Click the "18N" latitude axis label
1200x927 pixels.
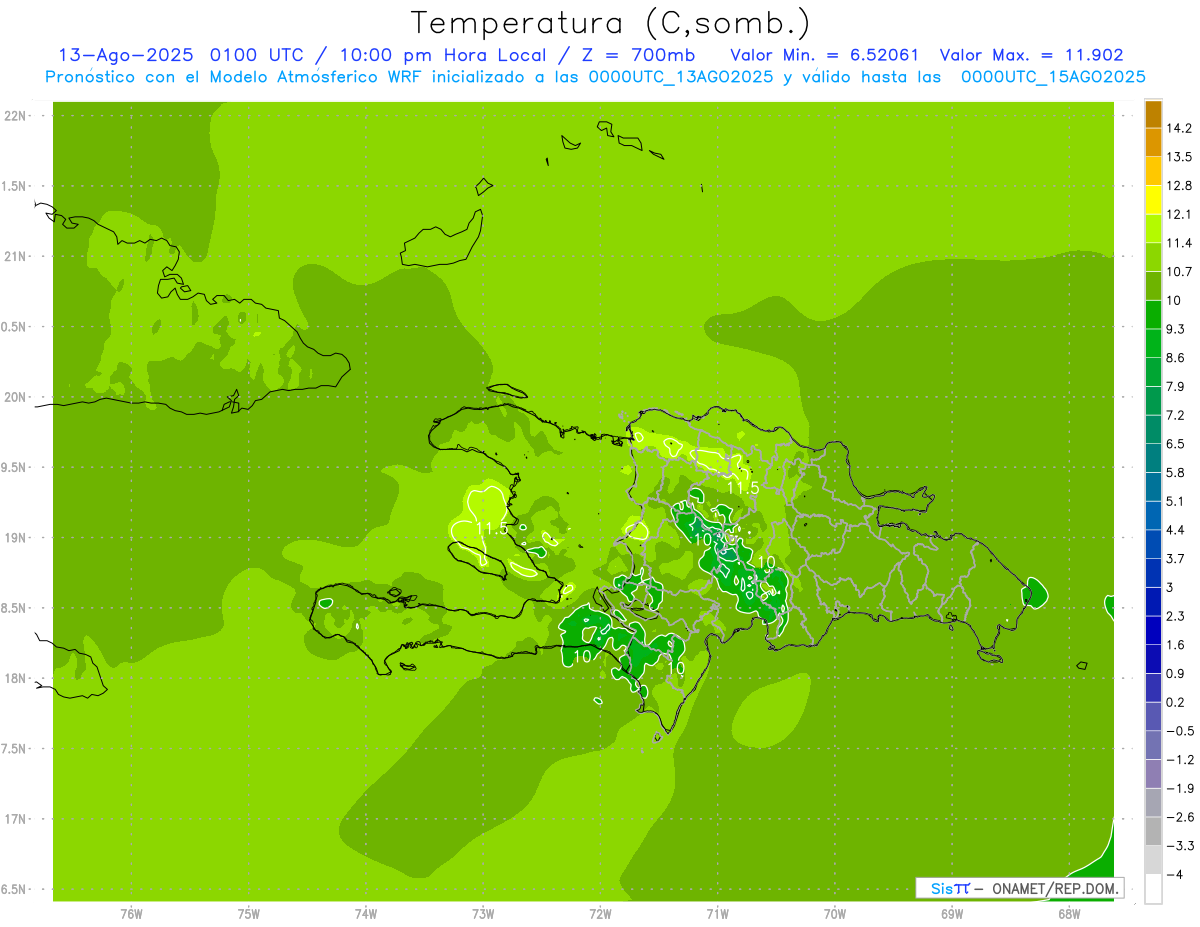pos(17,679)
